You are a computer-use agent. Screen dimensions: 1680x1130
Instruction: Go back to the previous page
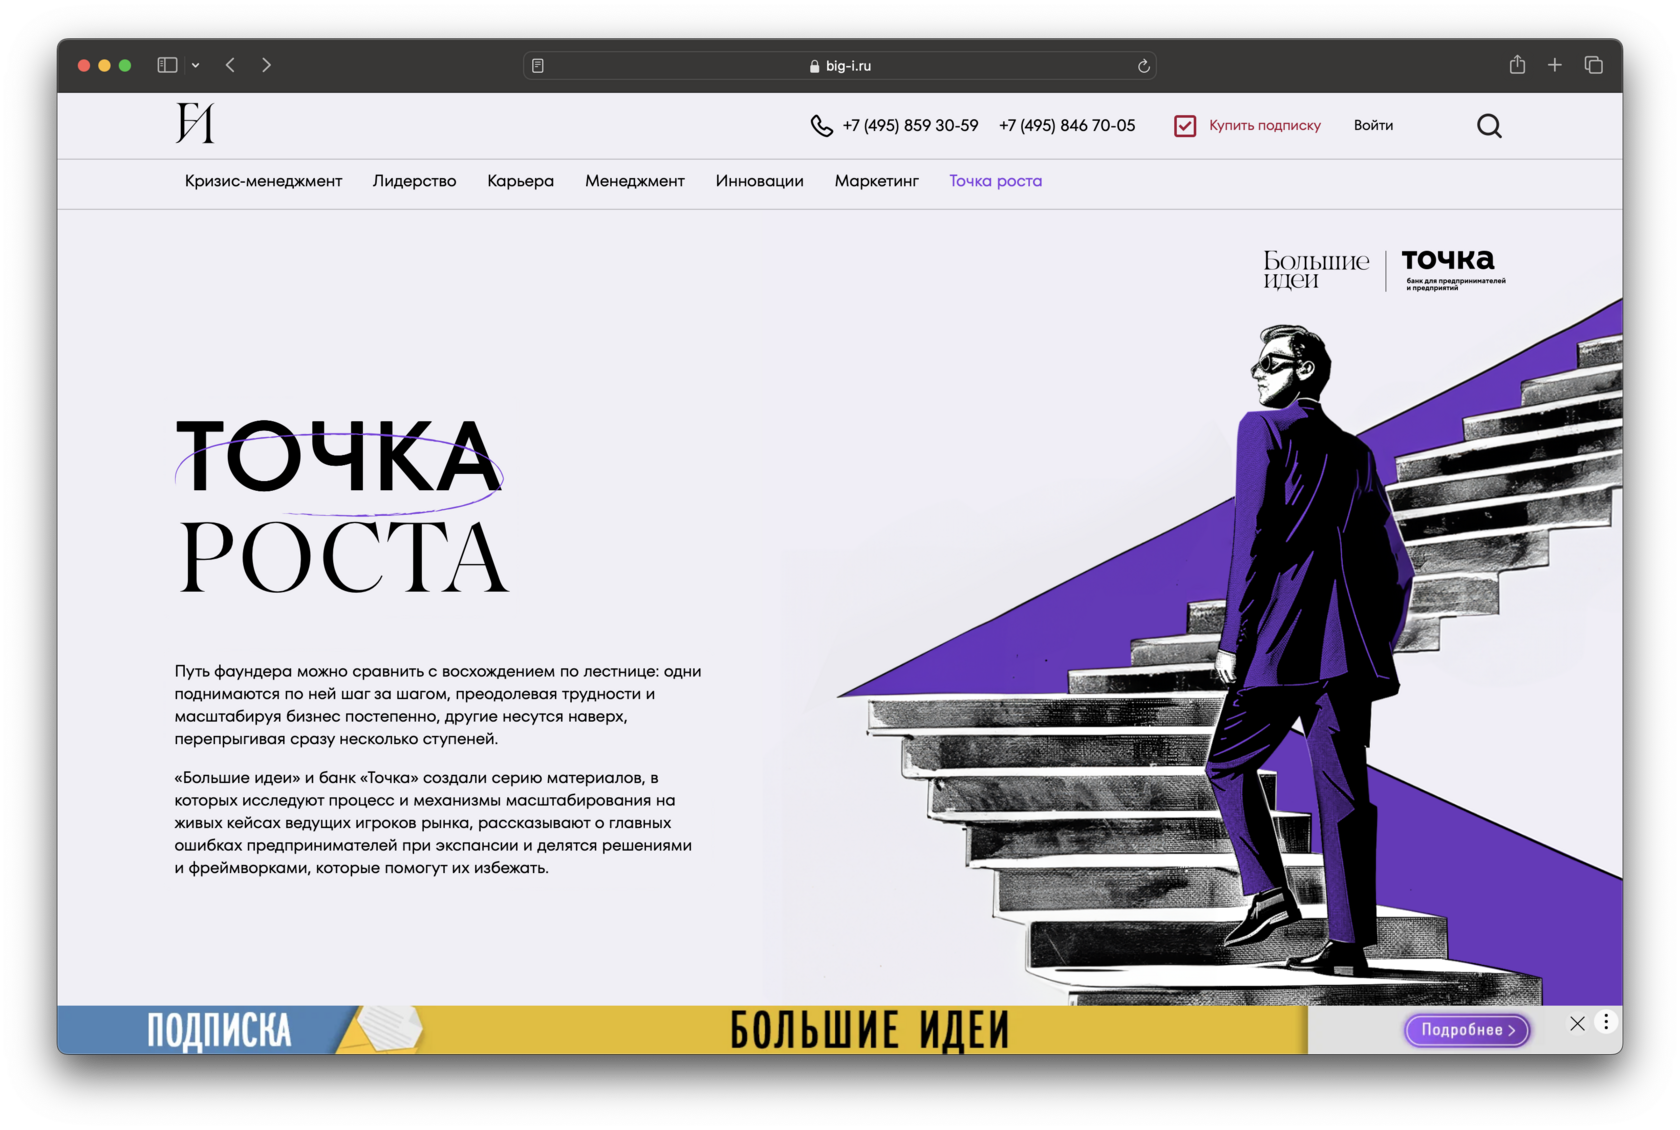(x=231, y=65)
